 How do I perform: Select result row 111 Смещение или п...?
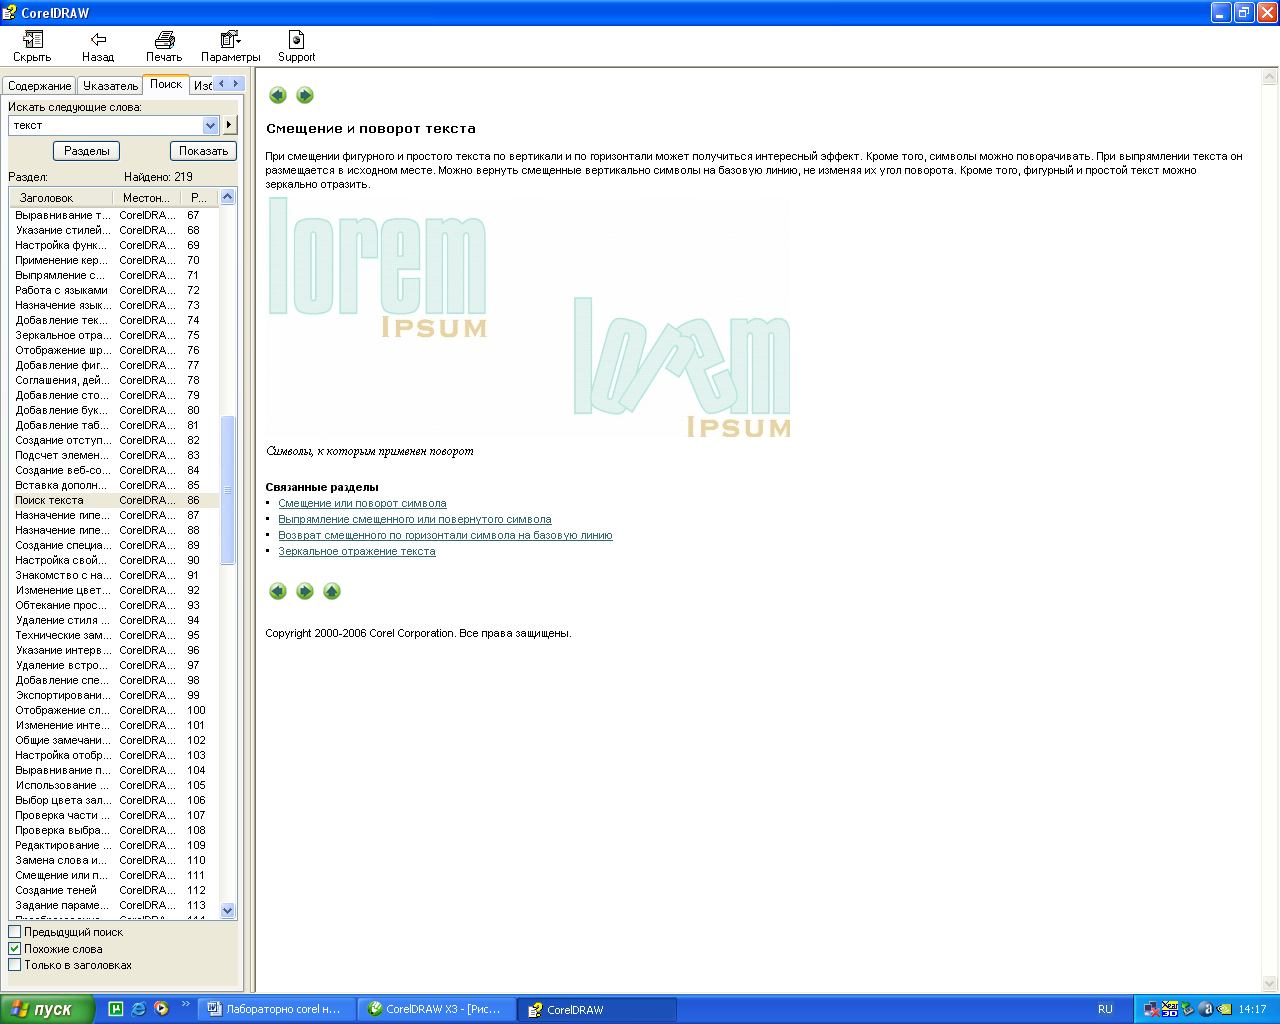coord(114,875)
